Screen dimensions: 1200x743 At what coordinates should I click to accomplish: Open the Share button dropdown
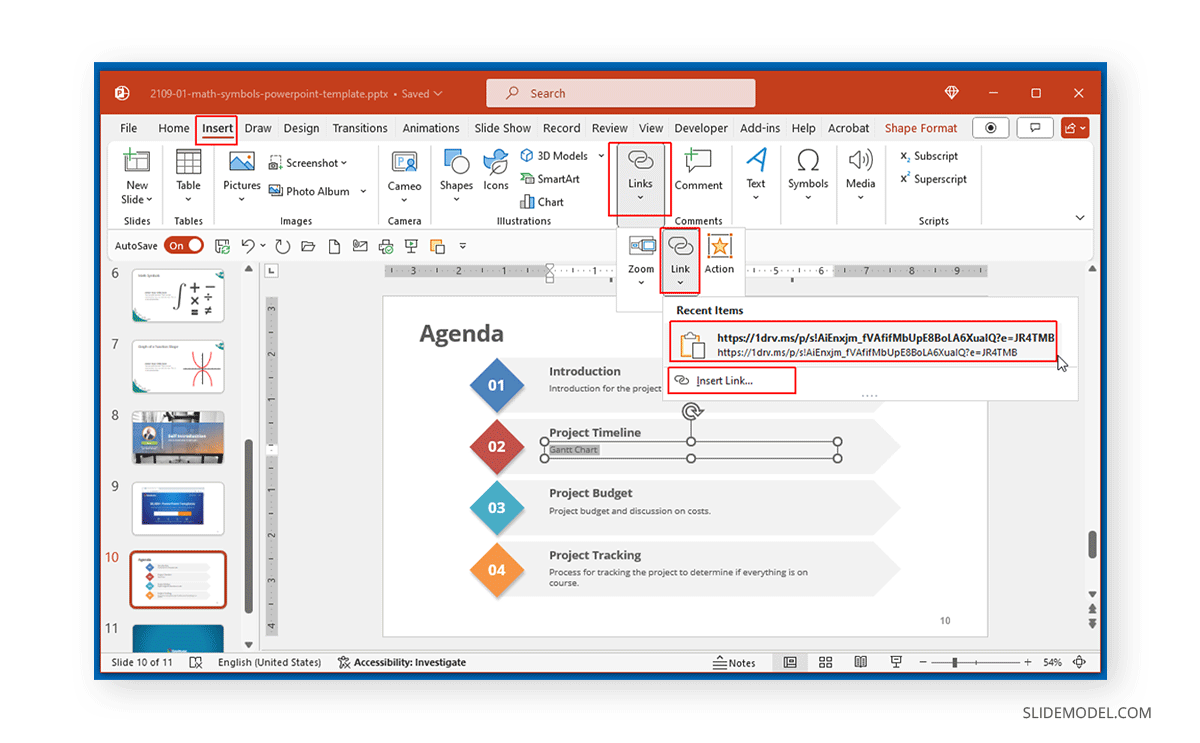tap(1075, 128)
